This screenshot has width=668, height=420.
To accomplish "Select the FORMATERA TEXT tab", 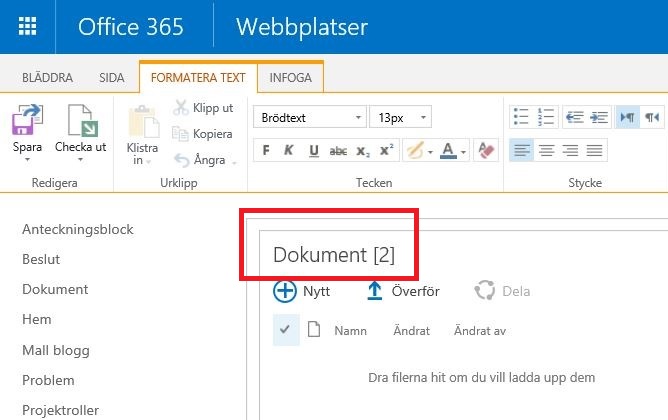I will point(198,78).
